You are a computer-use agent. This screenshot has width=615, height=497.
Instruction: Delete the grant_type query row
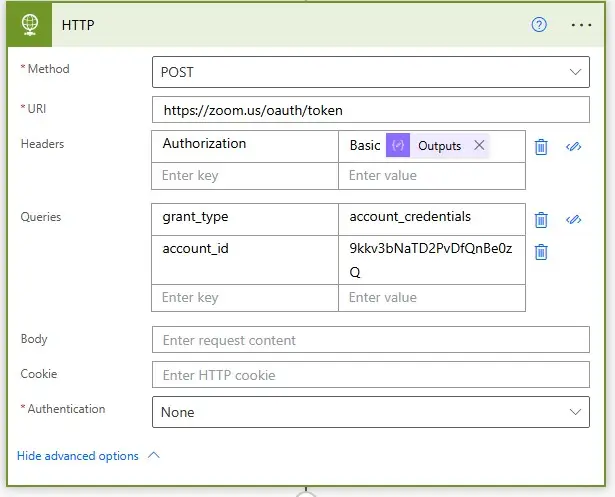(x=541, y=220)
